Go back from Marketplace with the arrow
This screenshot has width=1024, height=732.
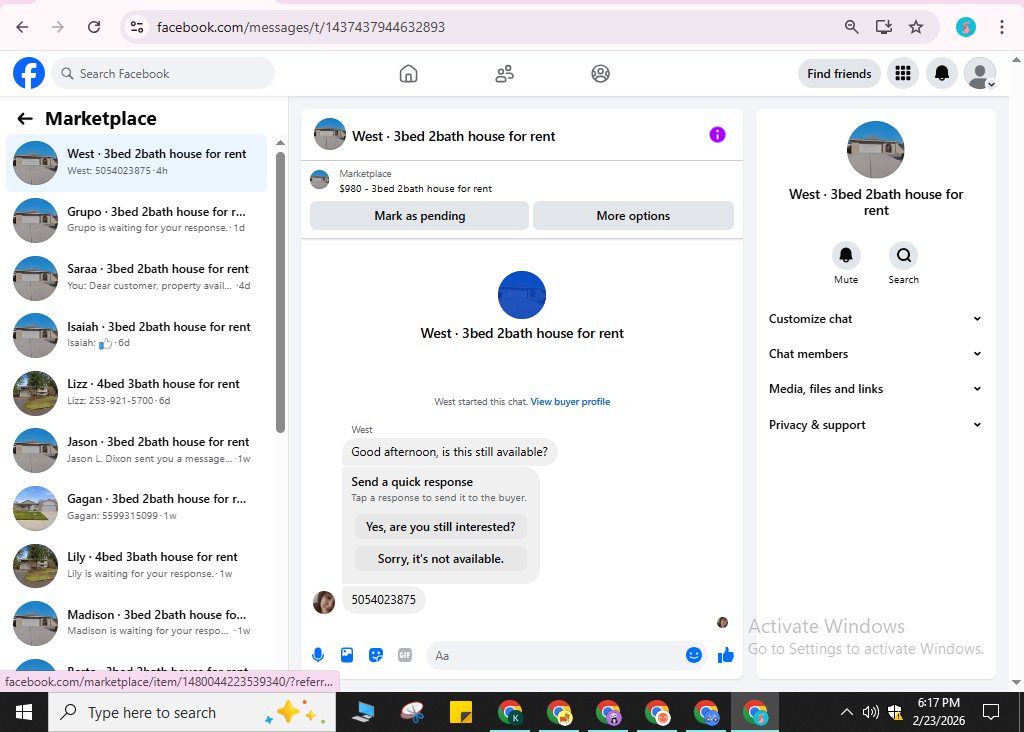(x=25, y=118)
